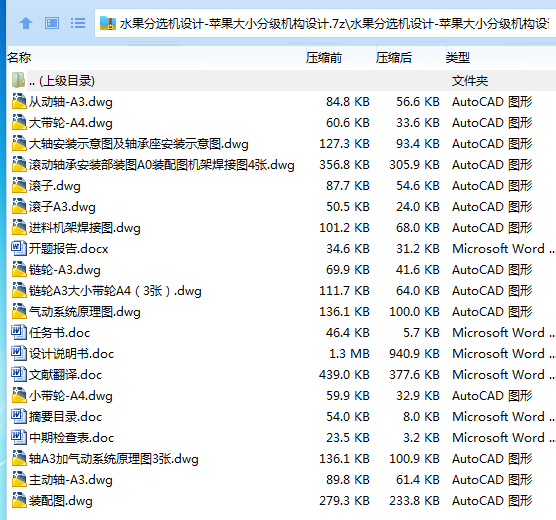The width and height of the screenshot is (556, 520).
Task: Go up one directory with the arrow icon
Action: point(26,23)
